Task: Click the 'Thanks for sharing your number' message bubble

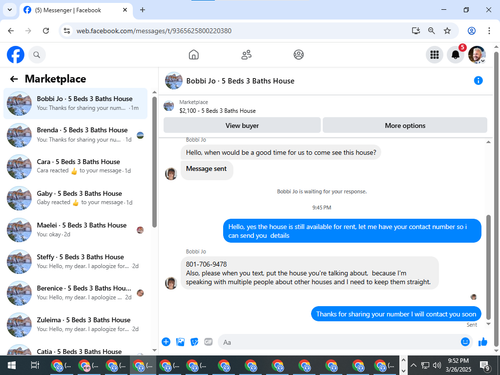Action: [396, 314]
